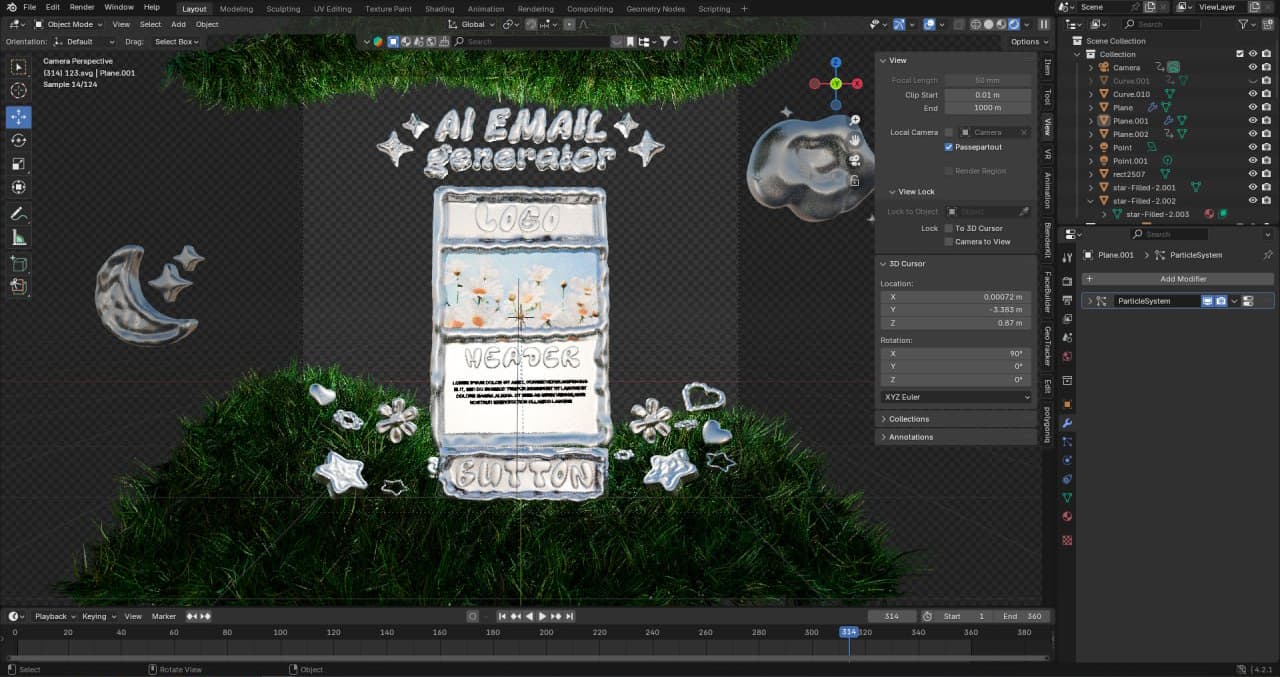Click timeline frame marker 314

[848, 632]
